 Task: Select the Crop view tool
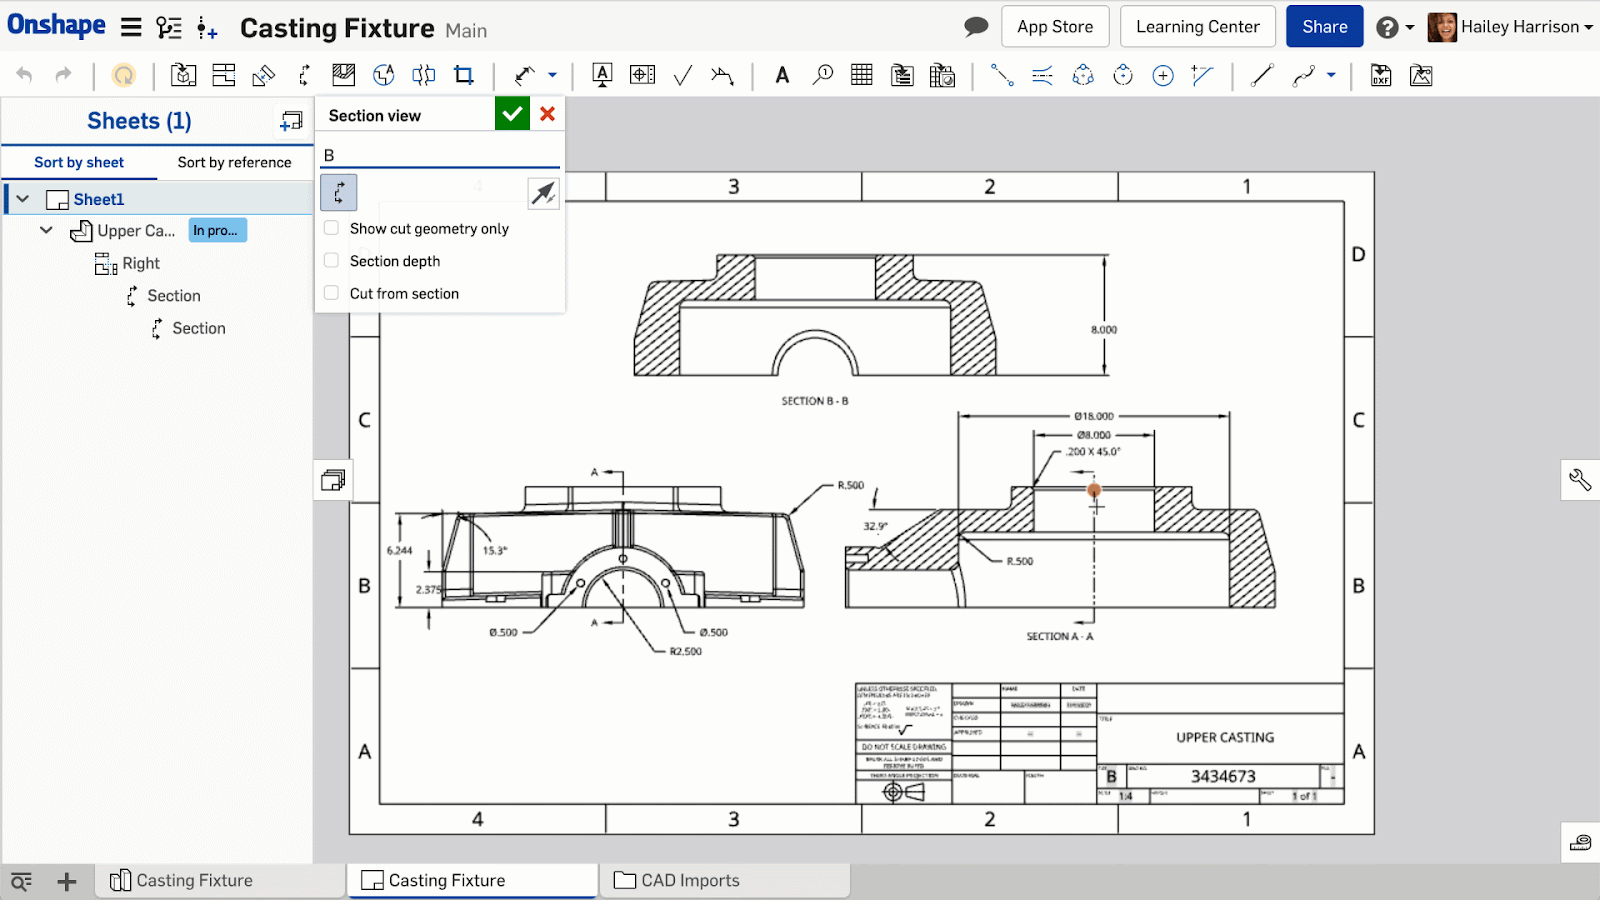(464, 75)
